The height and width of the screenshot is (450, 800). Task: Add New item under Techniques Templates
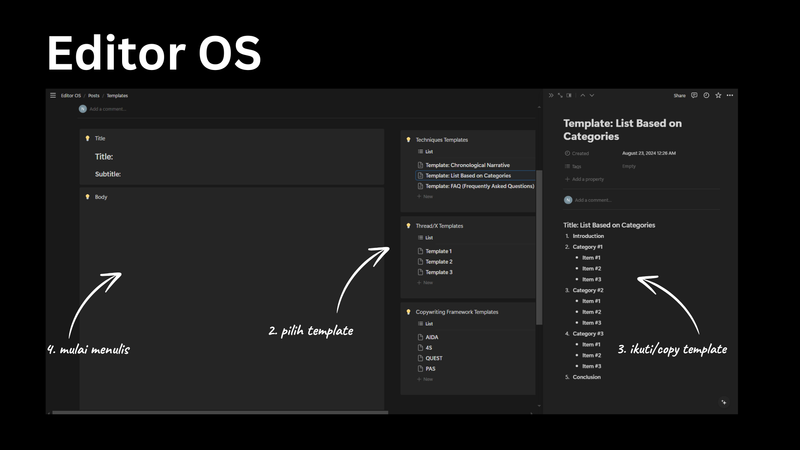(x=425, y=196)
